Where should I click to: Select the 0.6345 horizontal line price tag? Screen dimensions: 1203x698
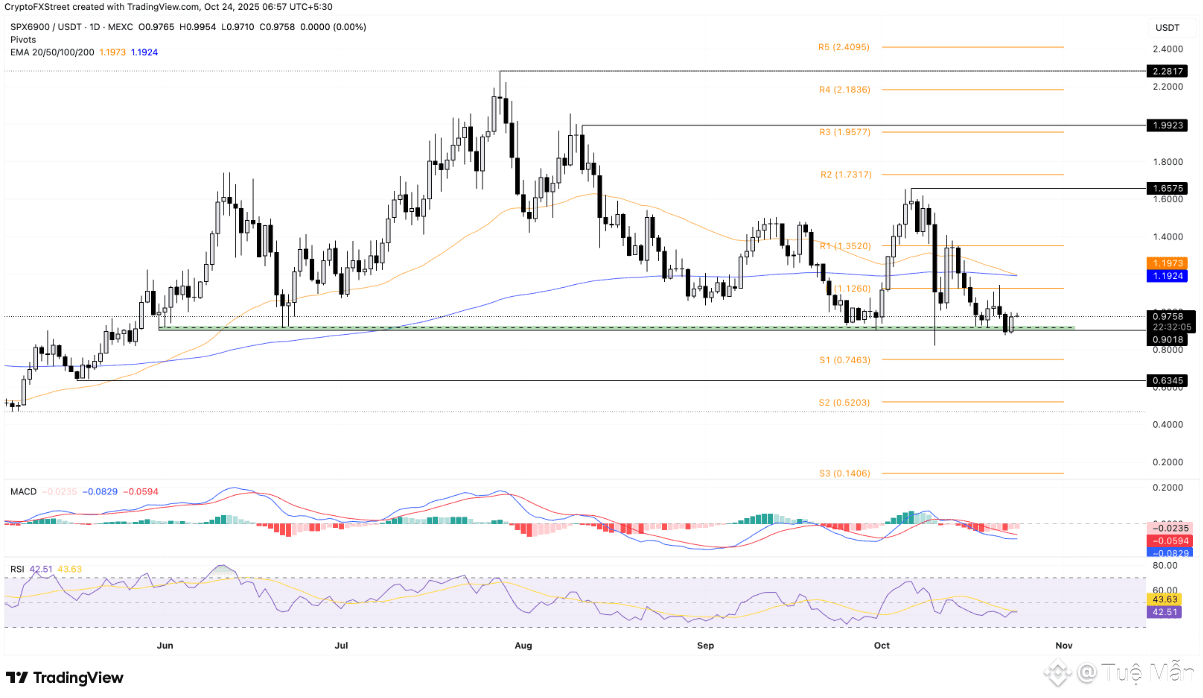pyautogui.click(x=1168, y=381)
